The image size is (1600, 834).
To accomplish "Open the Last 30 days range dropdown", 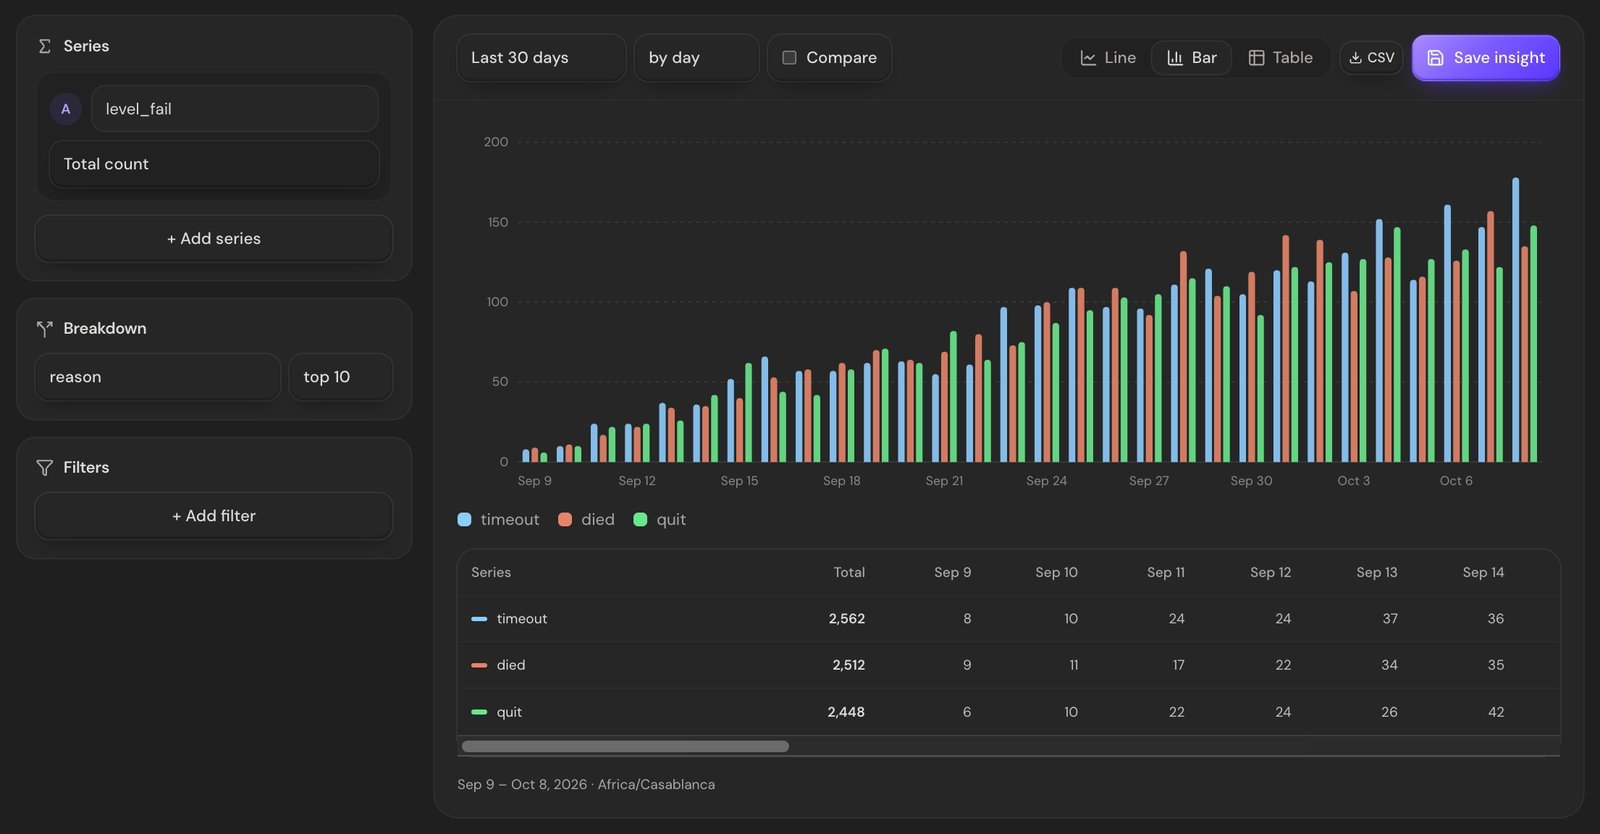I will point(541,58).
